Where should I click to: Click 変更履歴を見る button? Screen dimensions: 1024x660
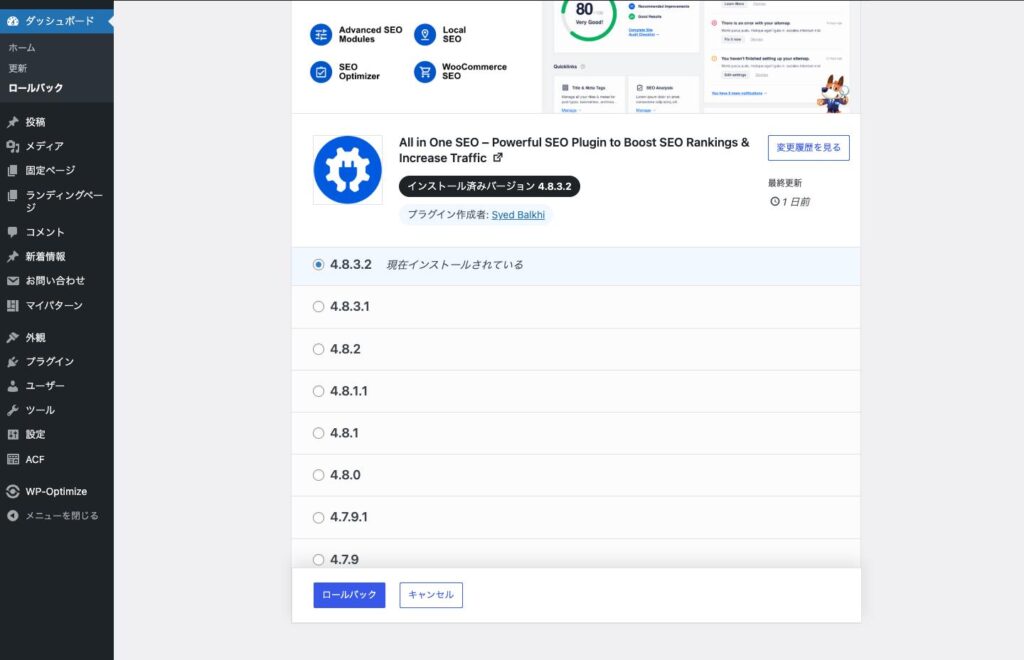pyautogui.click(x=808, y=148)
